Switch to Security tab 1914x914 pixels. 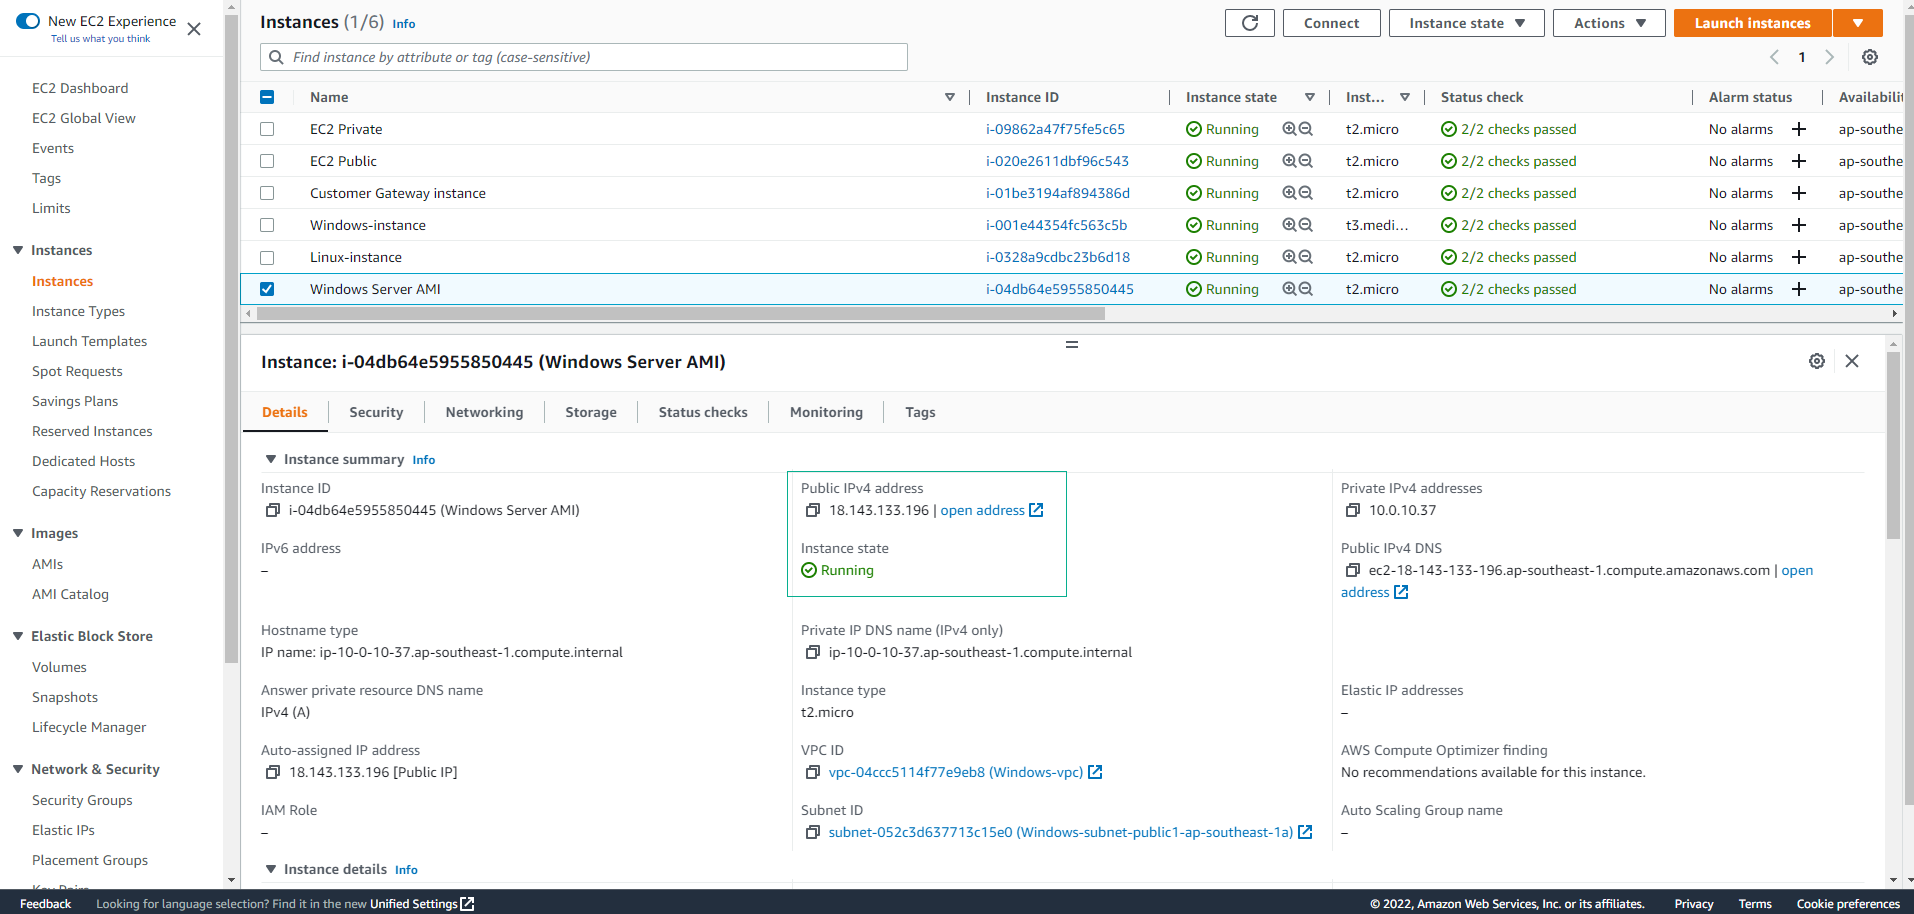(x=376, y=412)
